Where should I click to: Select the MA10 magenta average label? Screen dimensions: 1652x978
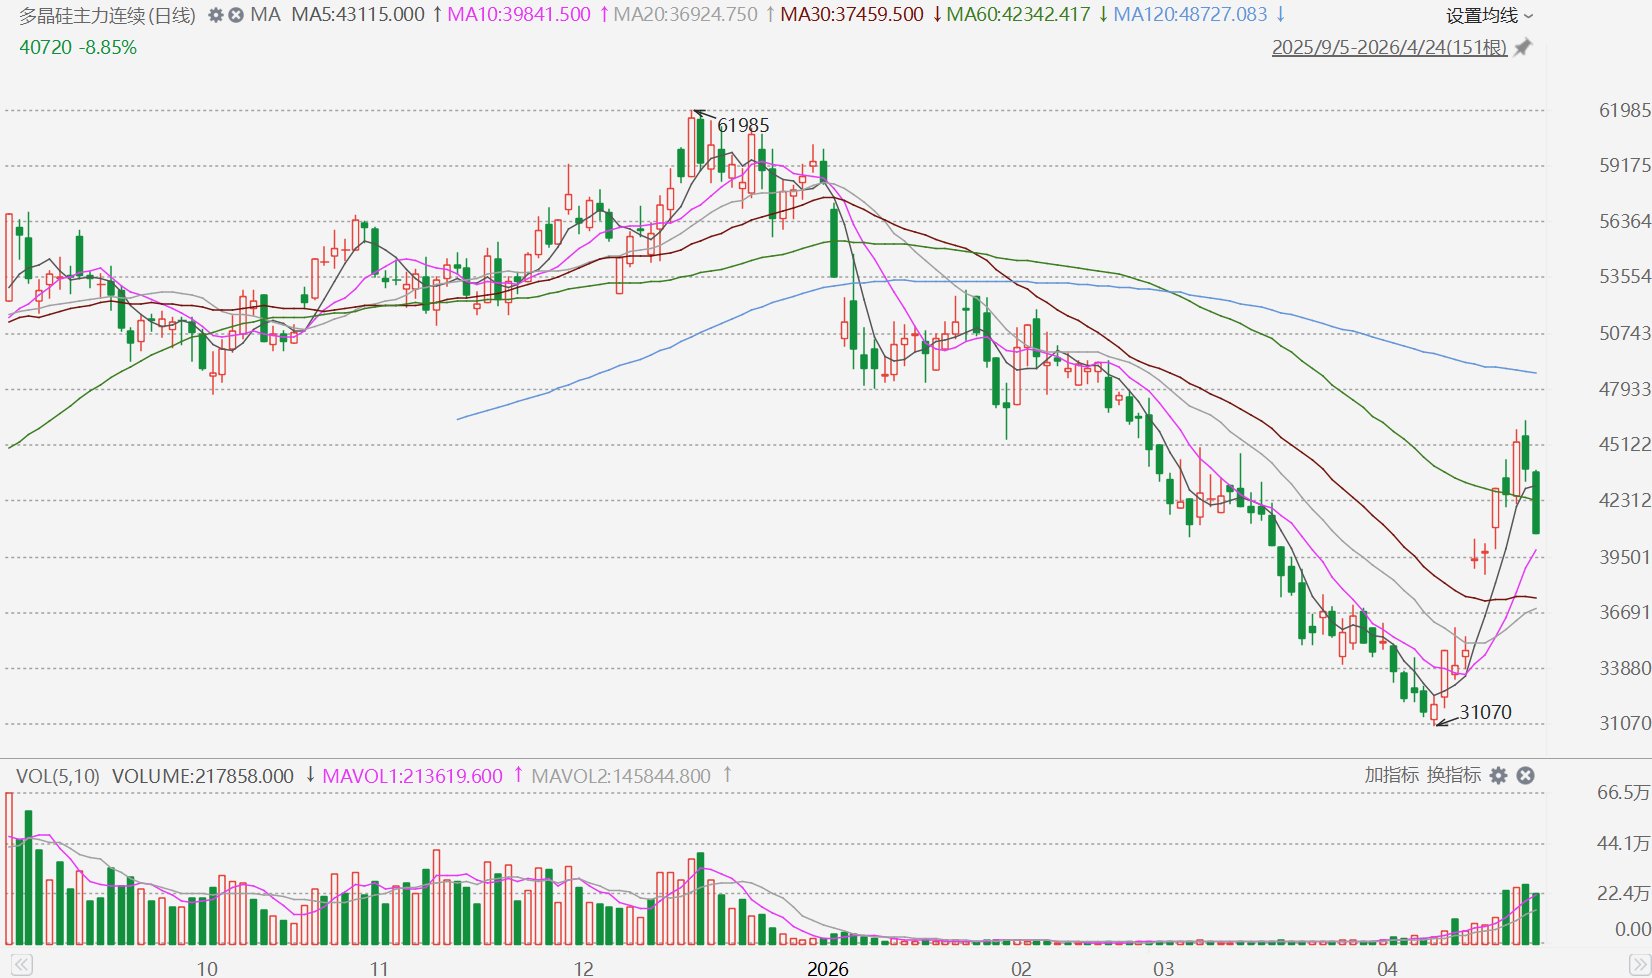click(x=519, y=15)
